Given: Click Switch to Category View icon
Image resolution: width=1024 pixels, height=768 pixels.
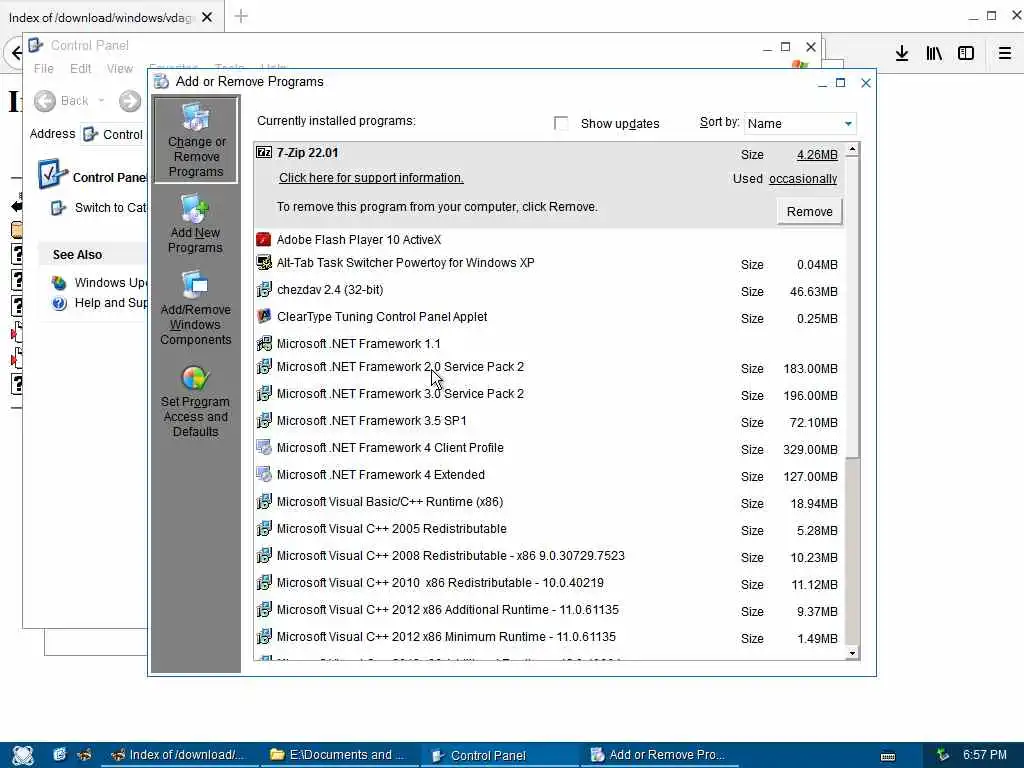Looking at the screenshot, I should pyautogui.click(x=58, y=208).
